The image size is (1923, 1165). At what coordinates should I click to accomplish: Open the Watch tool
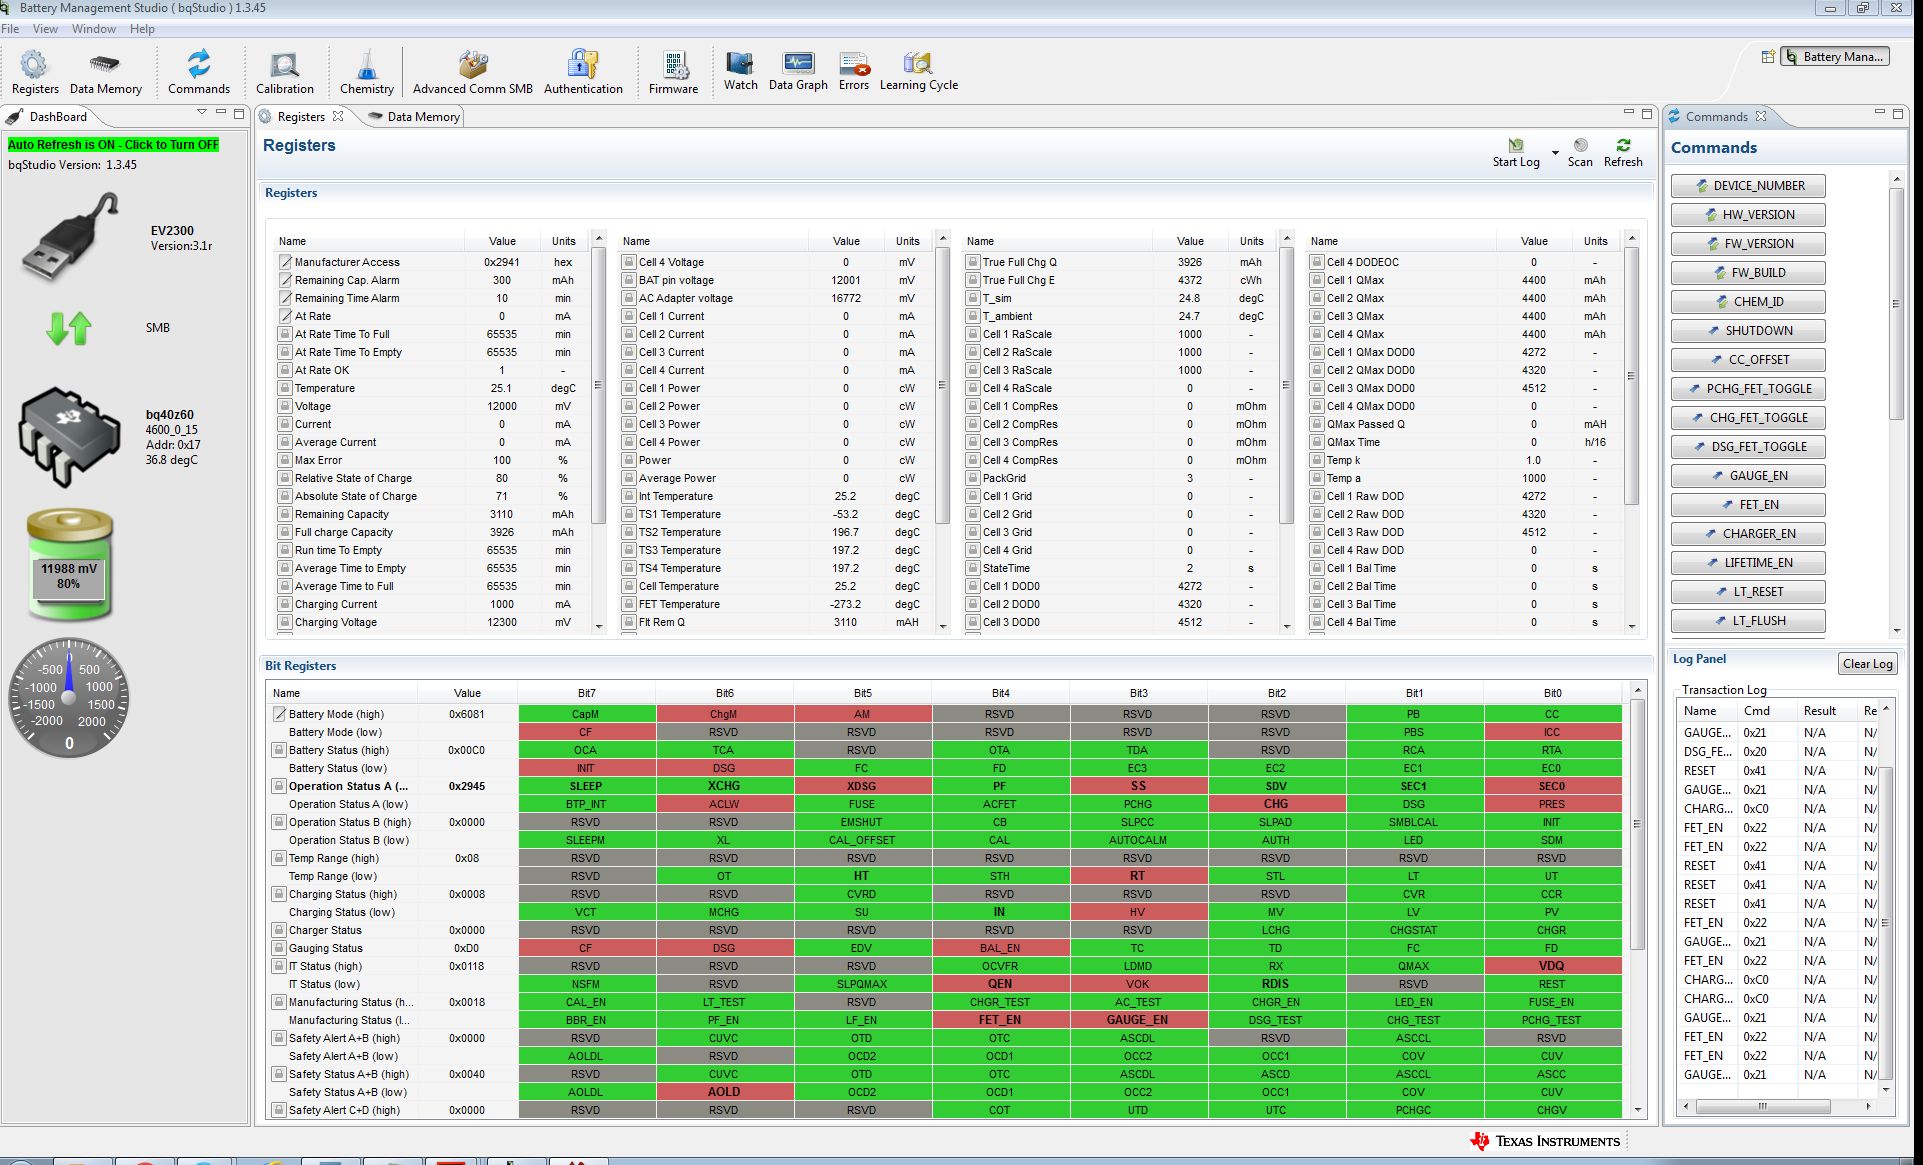[740, 70]
